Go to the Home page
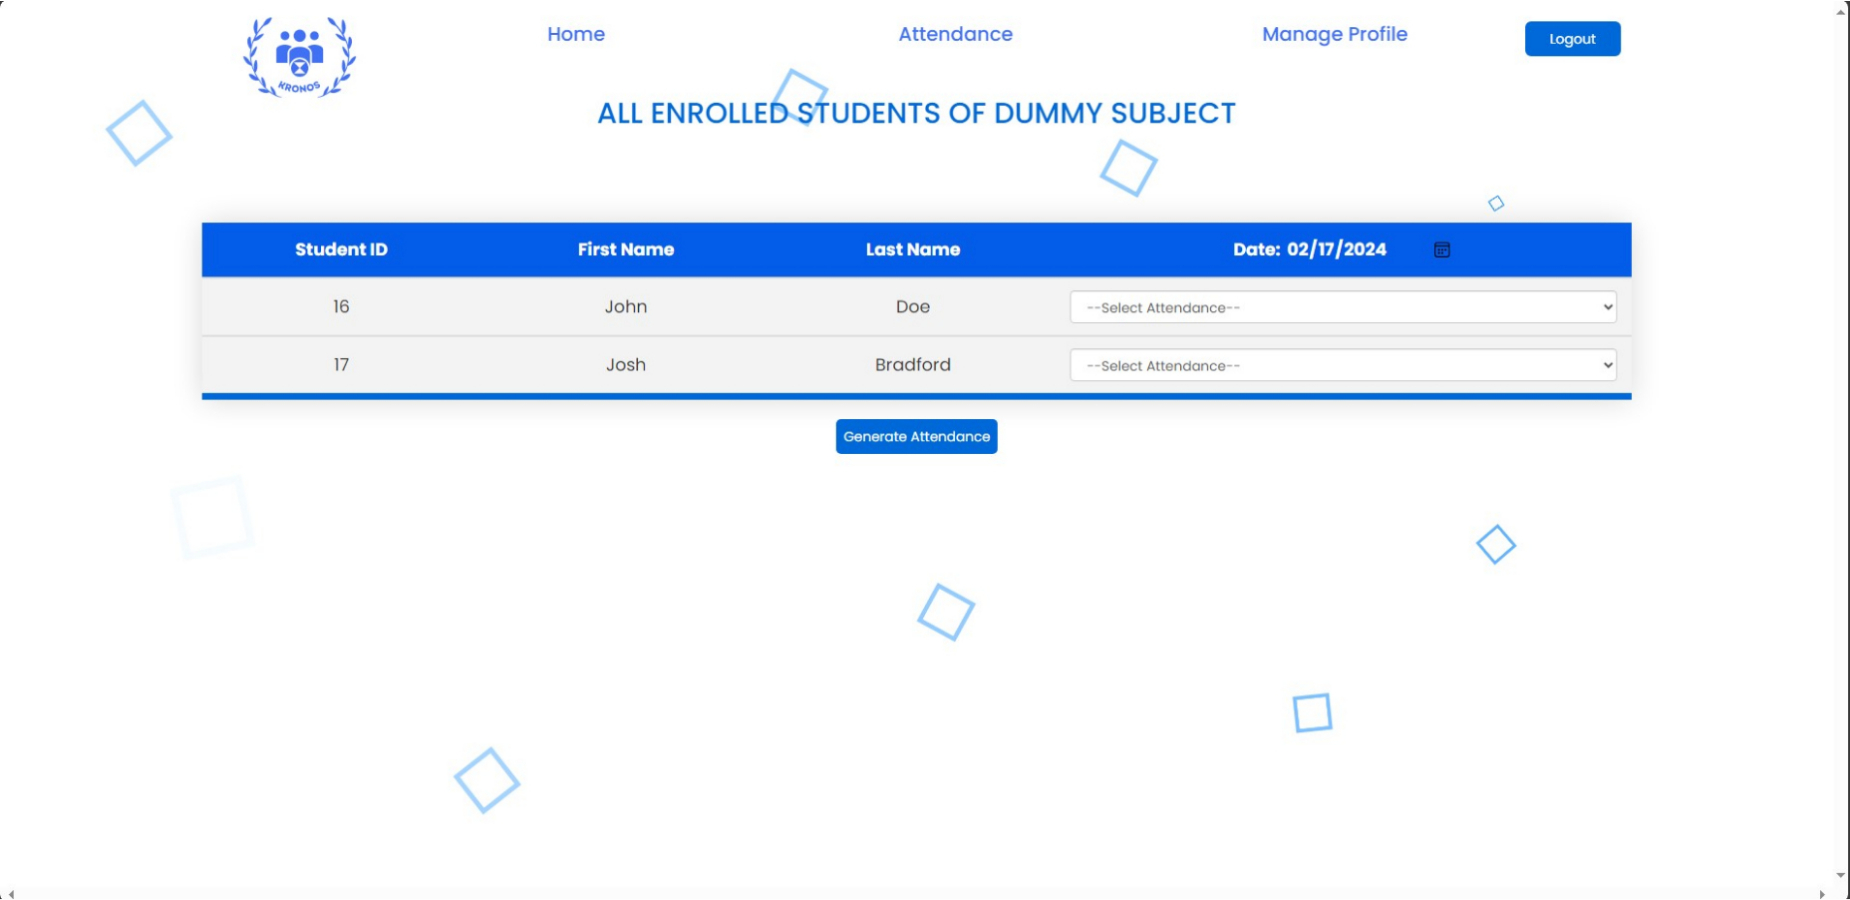The image size is (1850, 900). (575, 34)
